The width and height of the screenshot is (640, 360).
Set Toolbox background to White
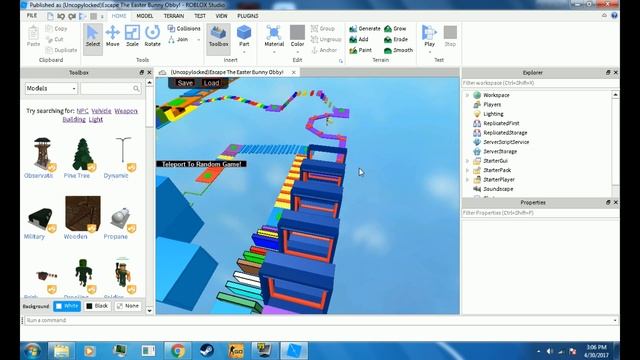pos(67,306)
